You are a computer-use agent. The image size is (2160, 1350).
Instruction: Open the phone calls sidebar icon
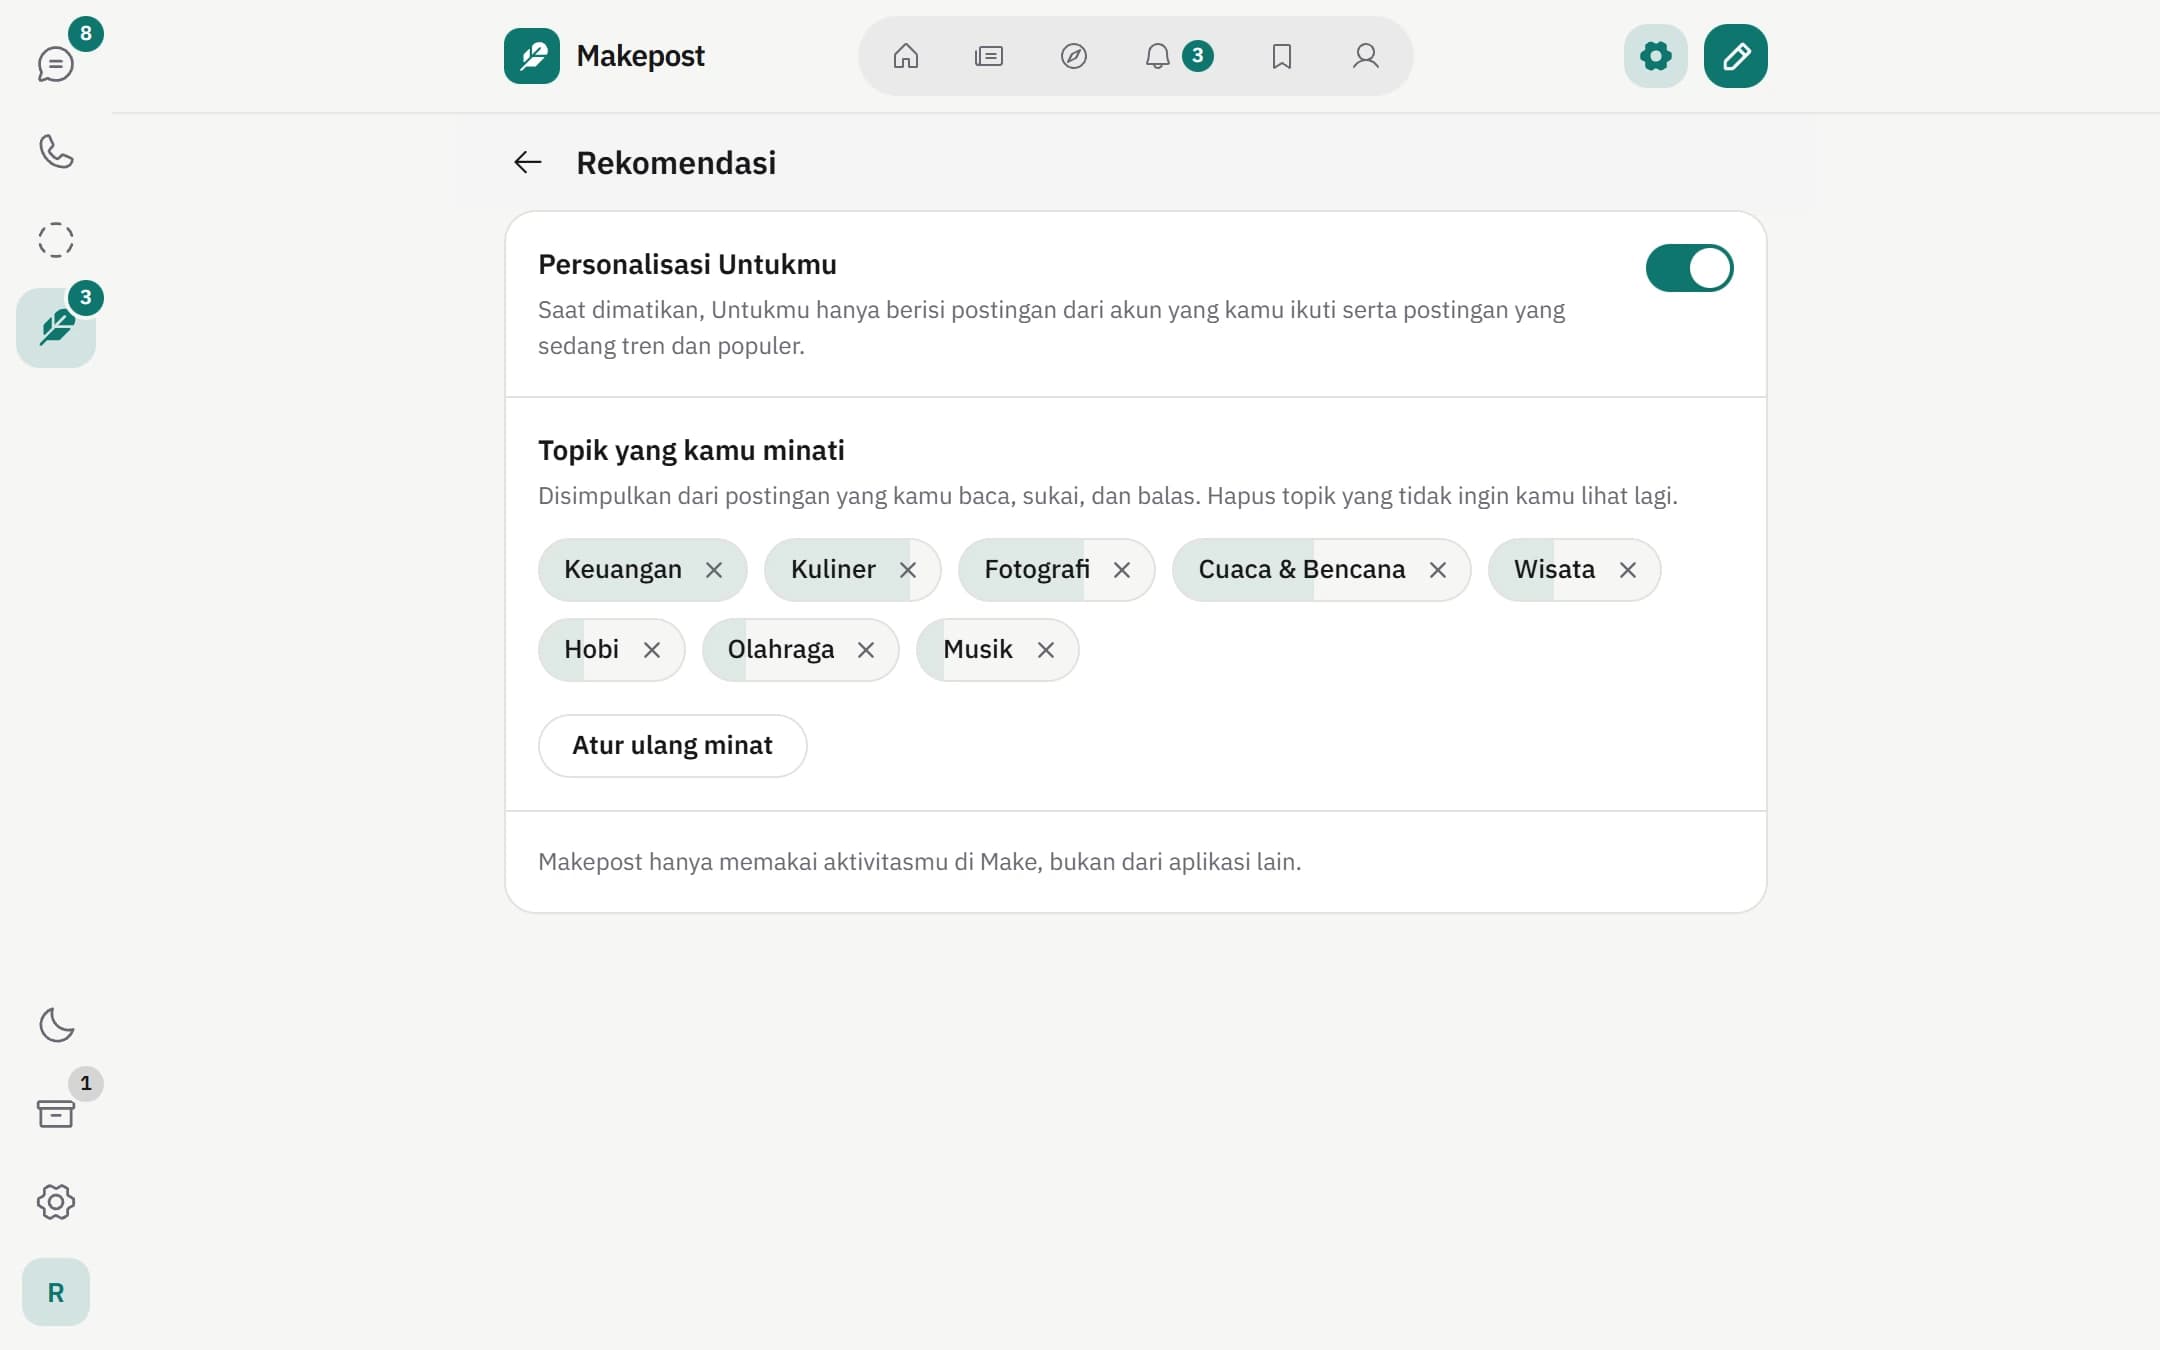tap(56, 152)
